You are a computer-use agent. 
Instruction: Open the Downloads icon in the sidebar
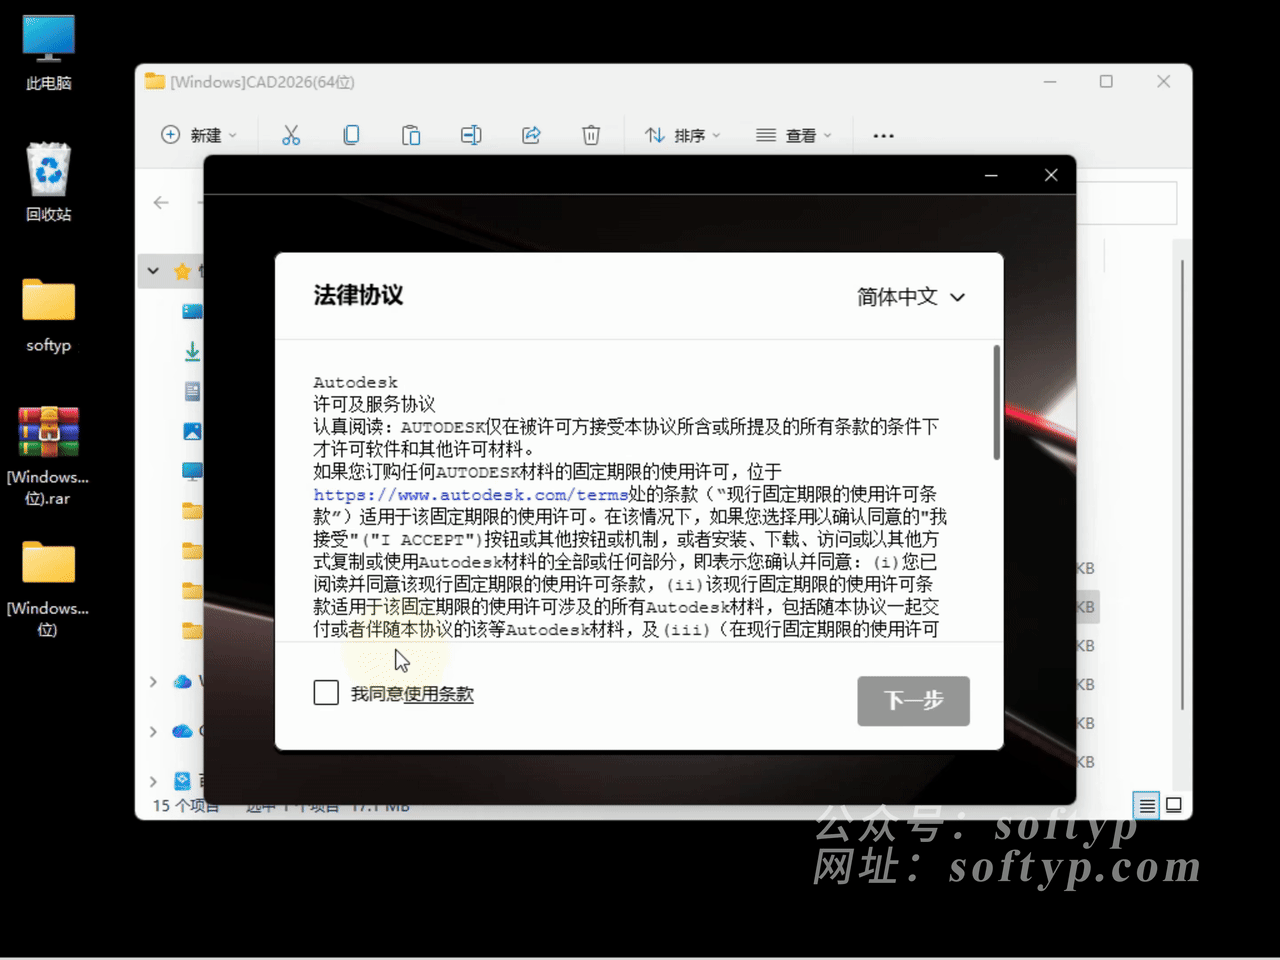pyautogui.click(x=191, y=351)
